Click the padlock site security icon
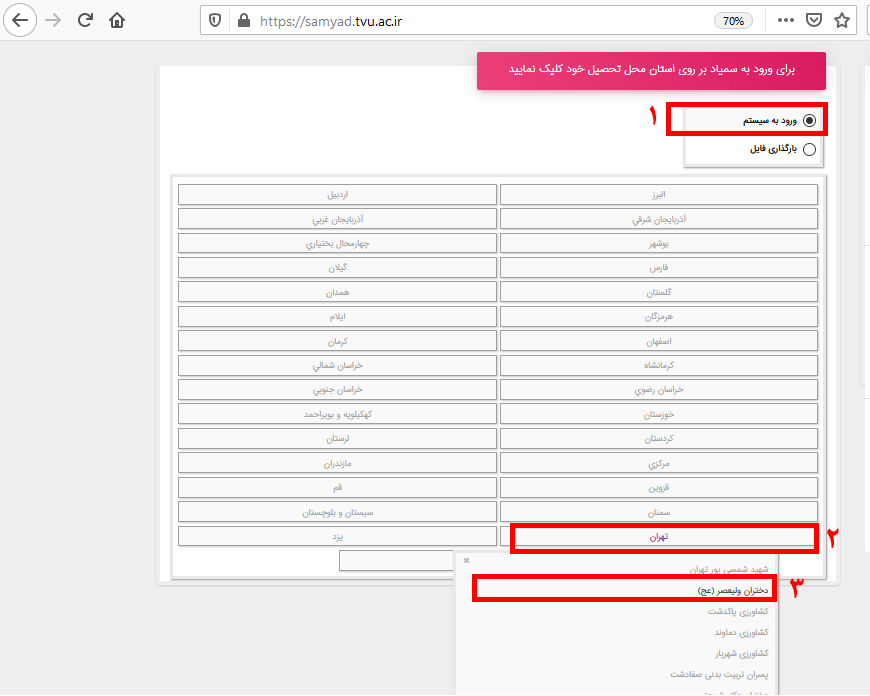870x696 pixels. coord(243,21)
